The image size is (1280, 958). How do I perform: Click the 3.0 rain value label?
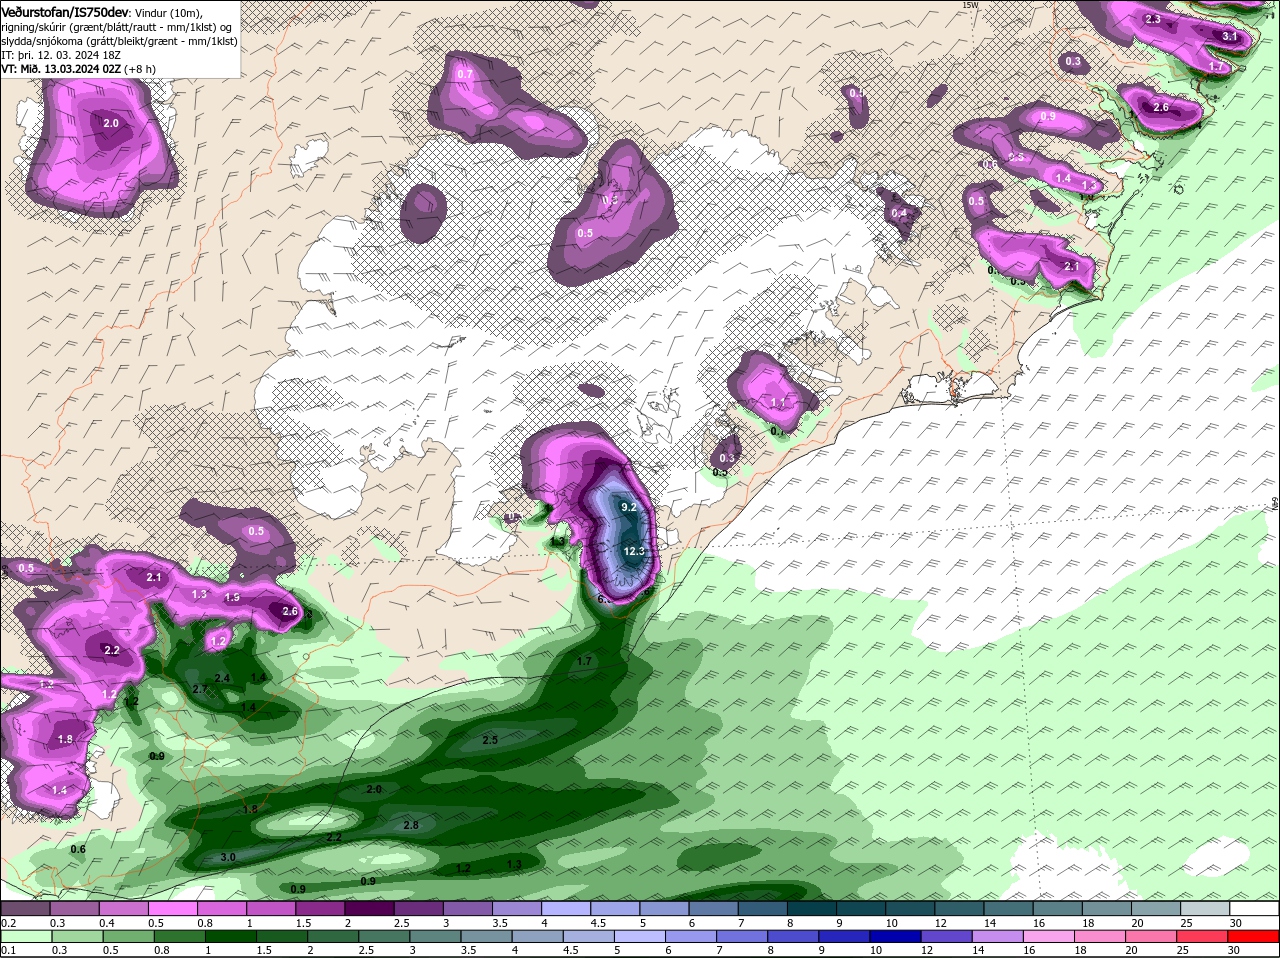click(x=228, y=857)
